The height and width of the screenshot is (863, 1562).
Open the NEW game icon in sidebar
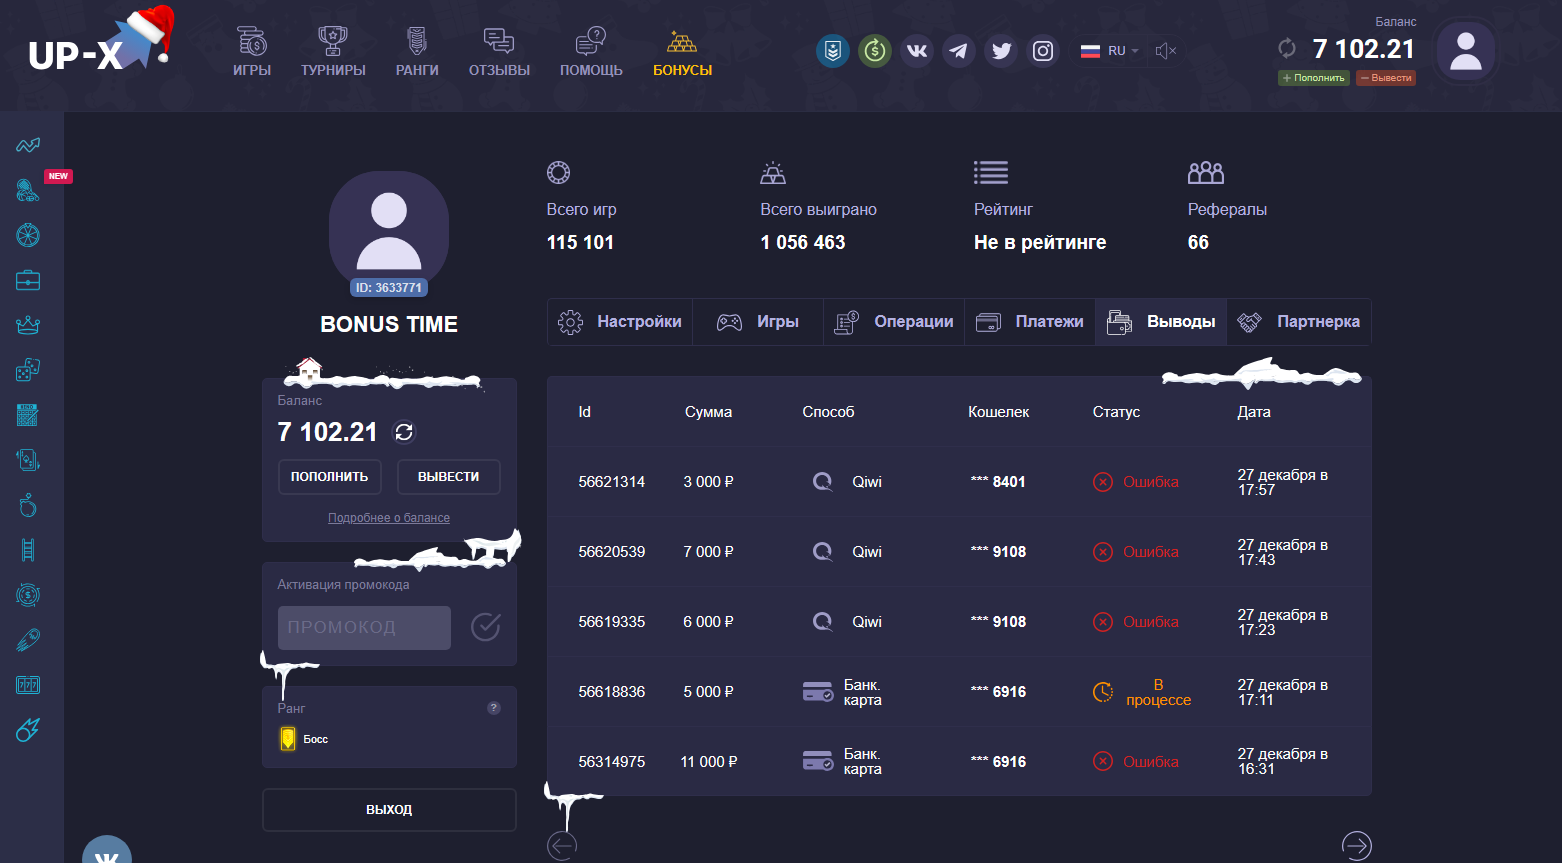click(28, 190)
